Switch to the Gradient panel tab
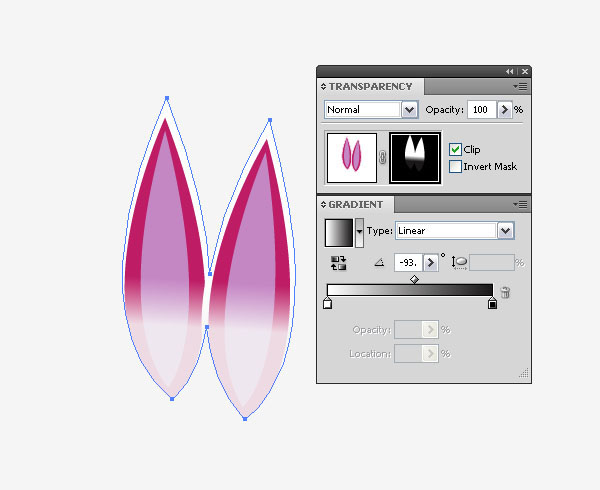The image size is (600, 490). pos(356,205)
